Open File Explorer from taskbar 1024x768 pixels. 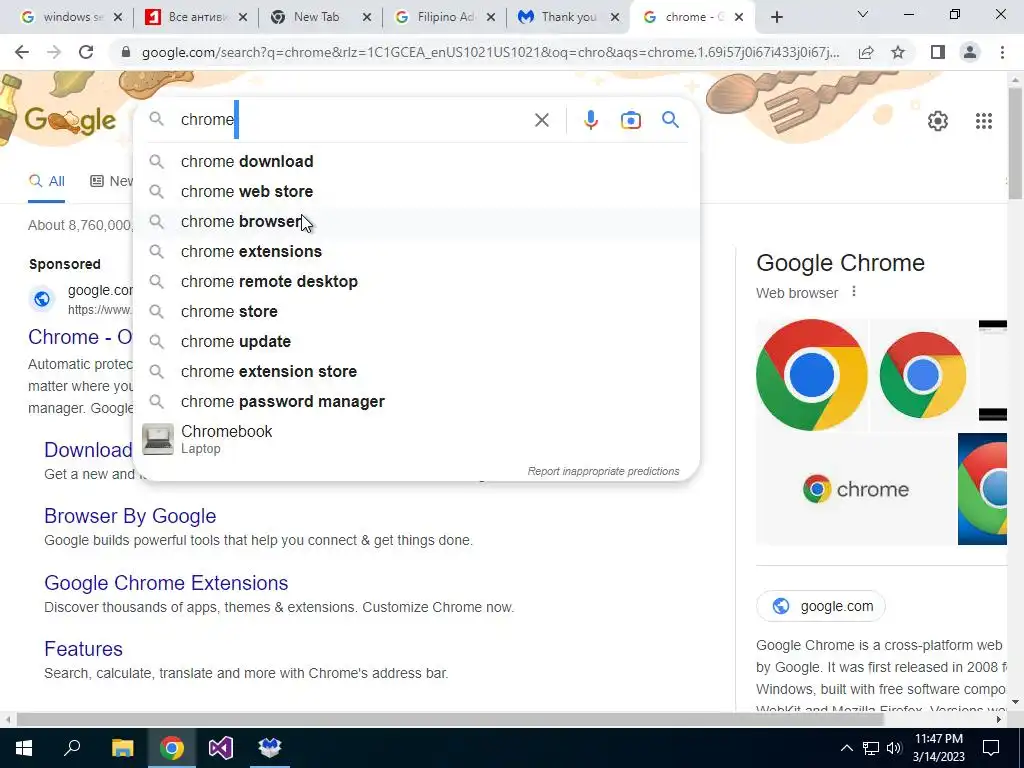(x=122, y=748)
